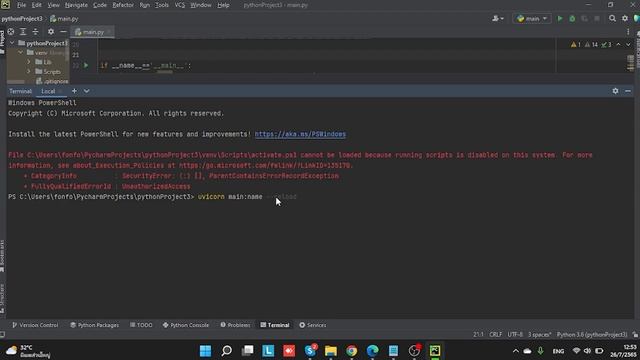Screen dimensions: 640x360
Task: Go to next highlighted error
Action: (x=628, y=44)
